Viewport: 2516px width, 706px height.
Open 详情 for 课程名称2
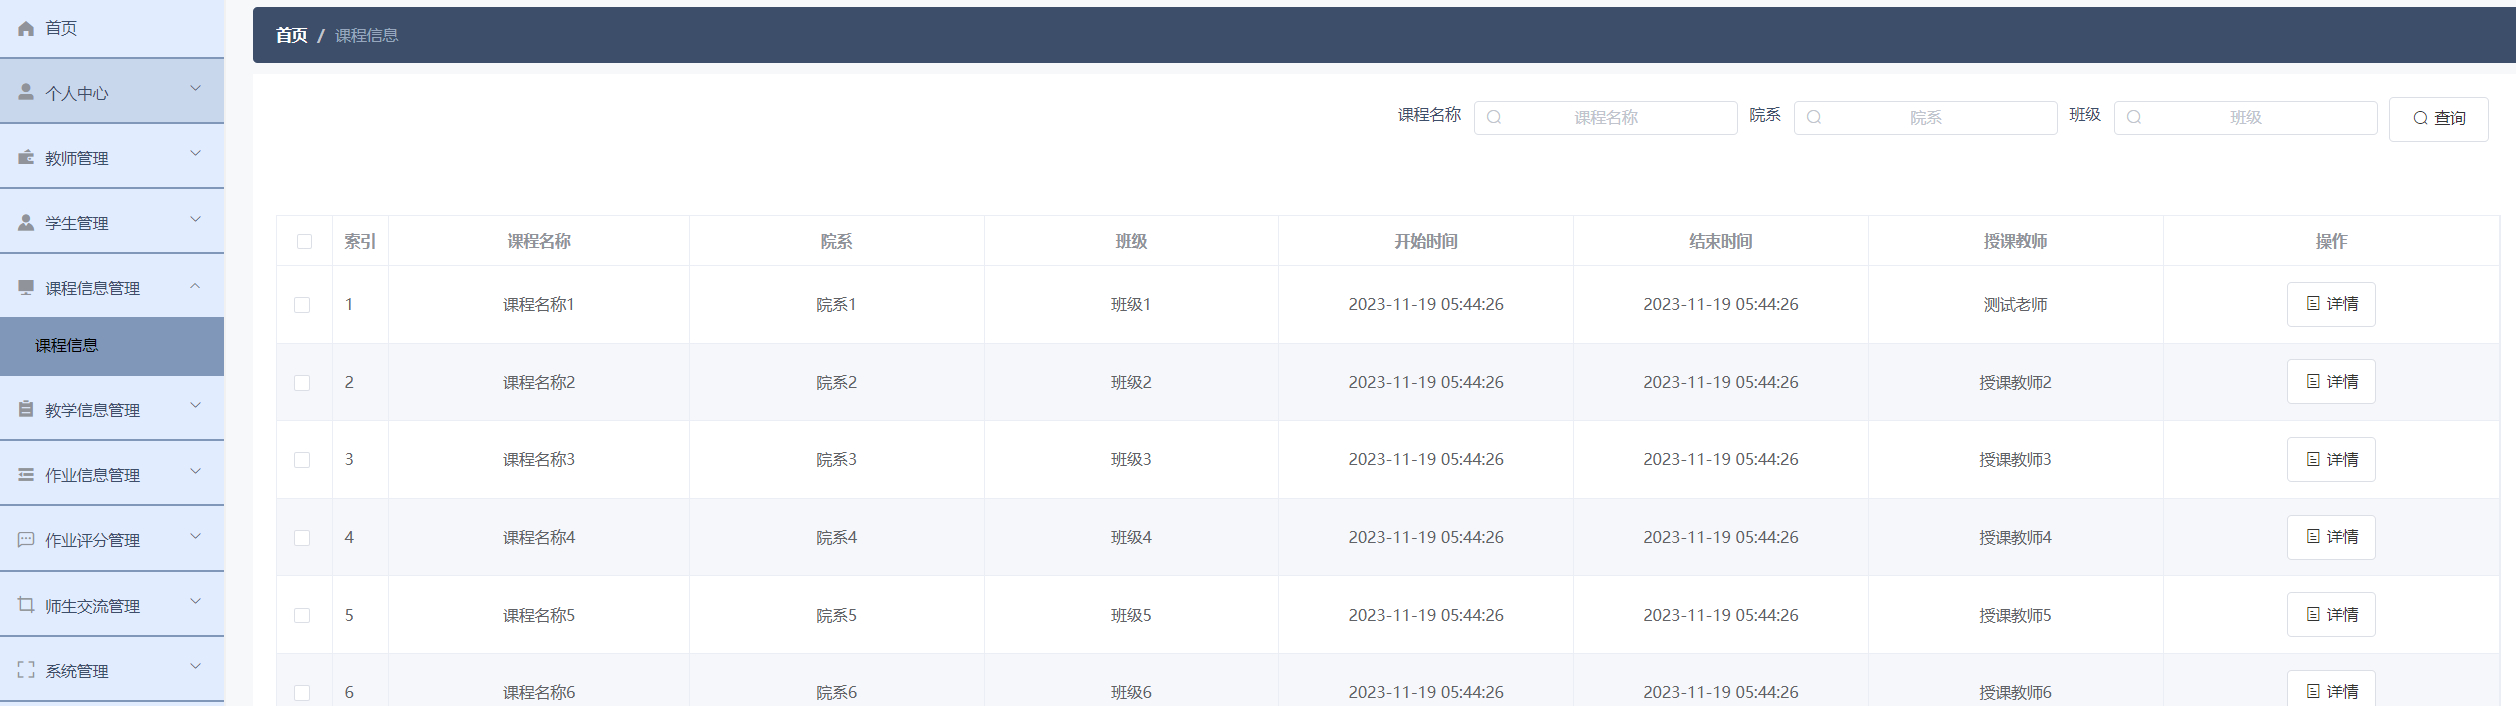coord(2331,381)
